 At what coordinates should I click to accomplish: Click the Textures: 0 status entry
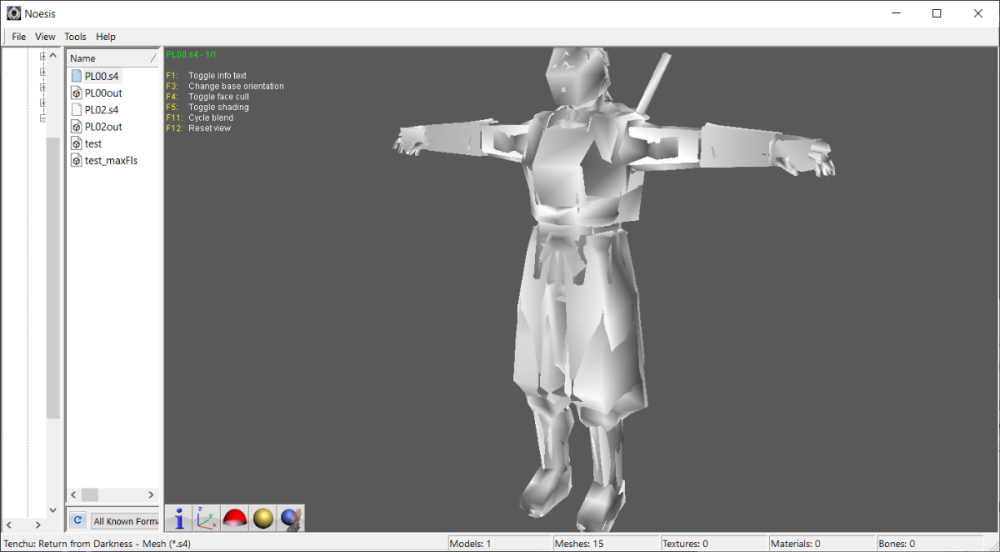point(685,544)
